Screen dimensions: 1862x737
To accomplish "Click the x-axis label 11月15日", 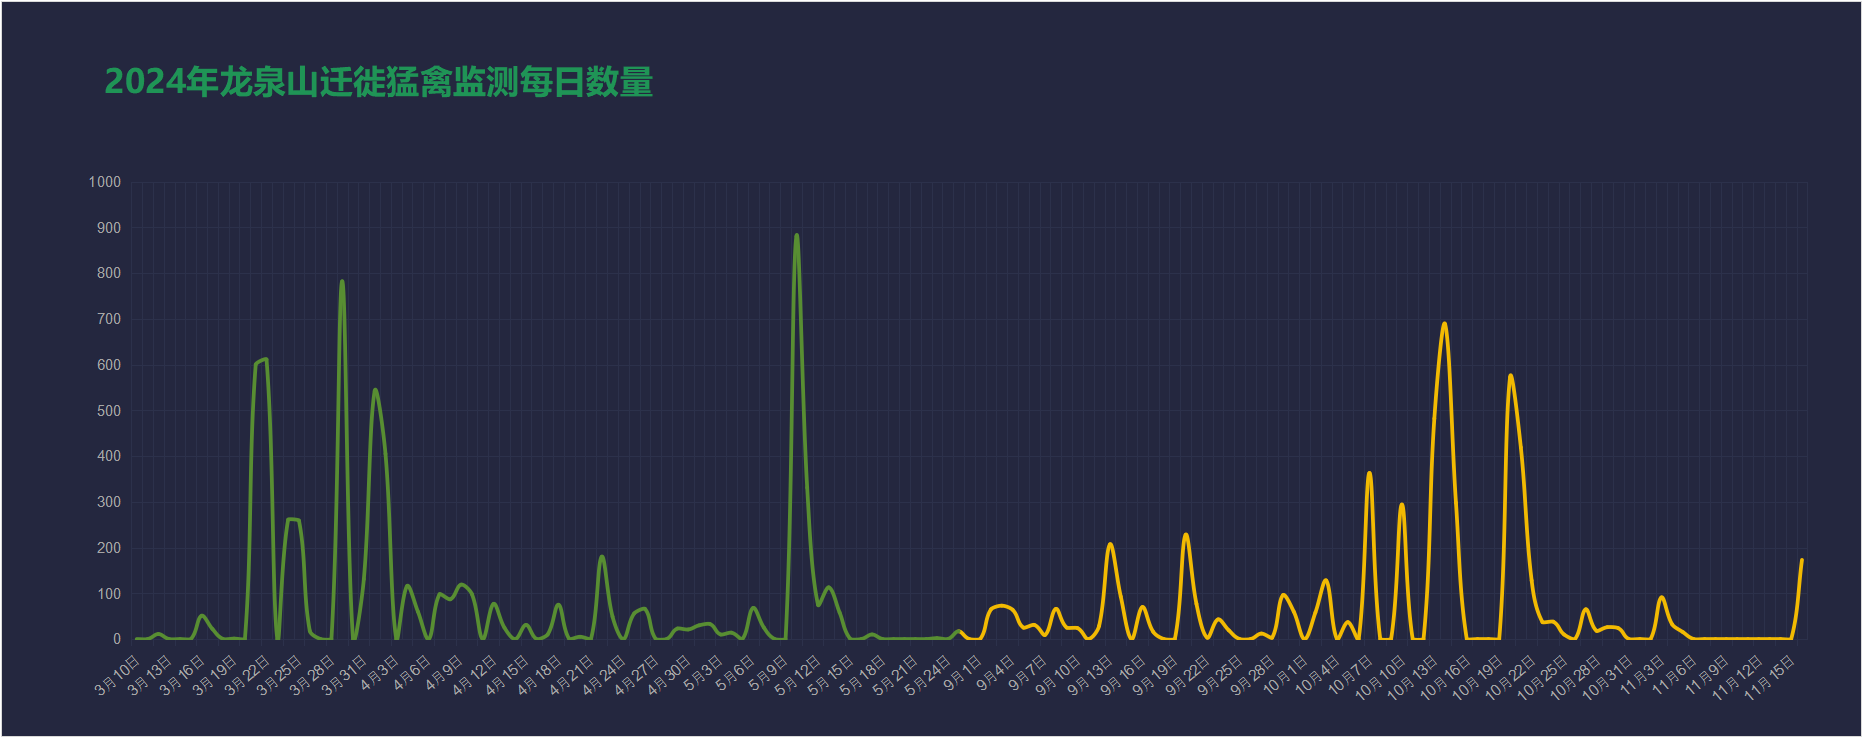I will pyautogui.click(x=1770, y=677).
